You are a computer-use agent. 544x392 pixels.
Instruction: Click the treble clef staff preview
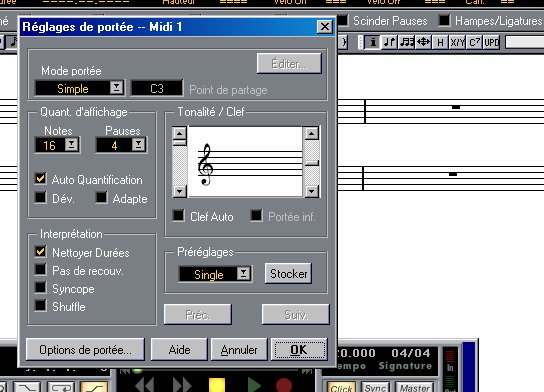coord(246,162)
